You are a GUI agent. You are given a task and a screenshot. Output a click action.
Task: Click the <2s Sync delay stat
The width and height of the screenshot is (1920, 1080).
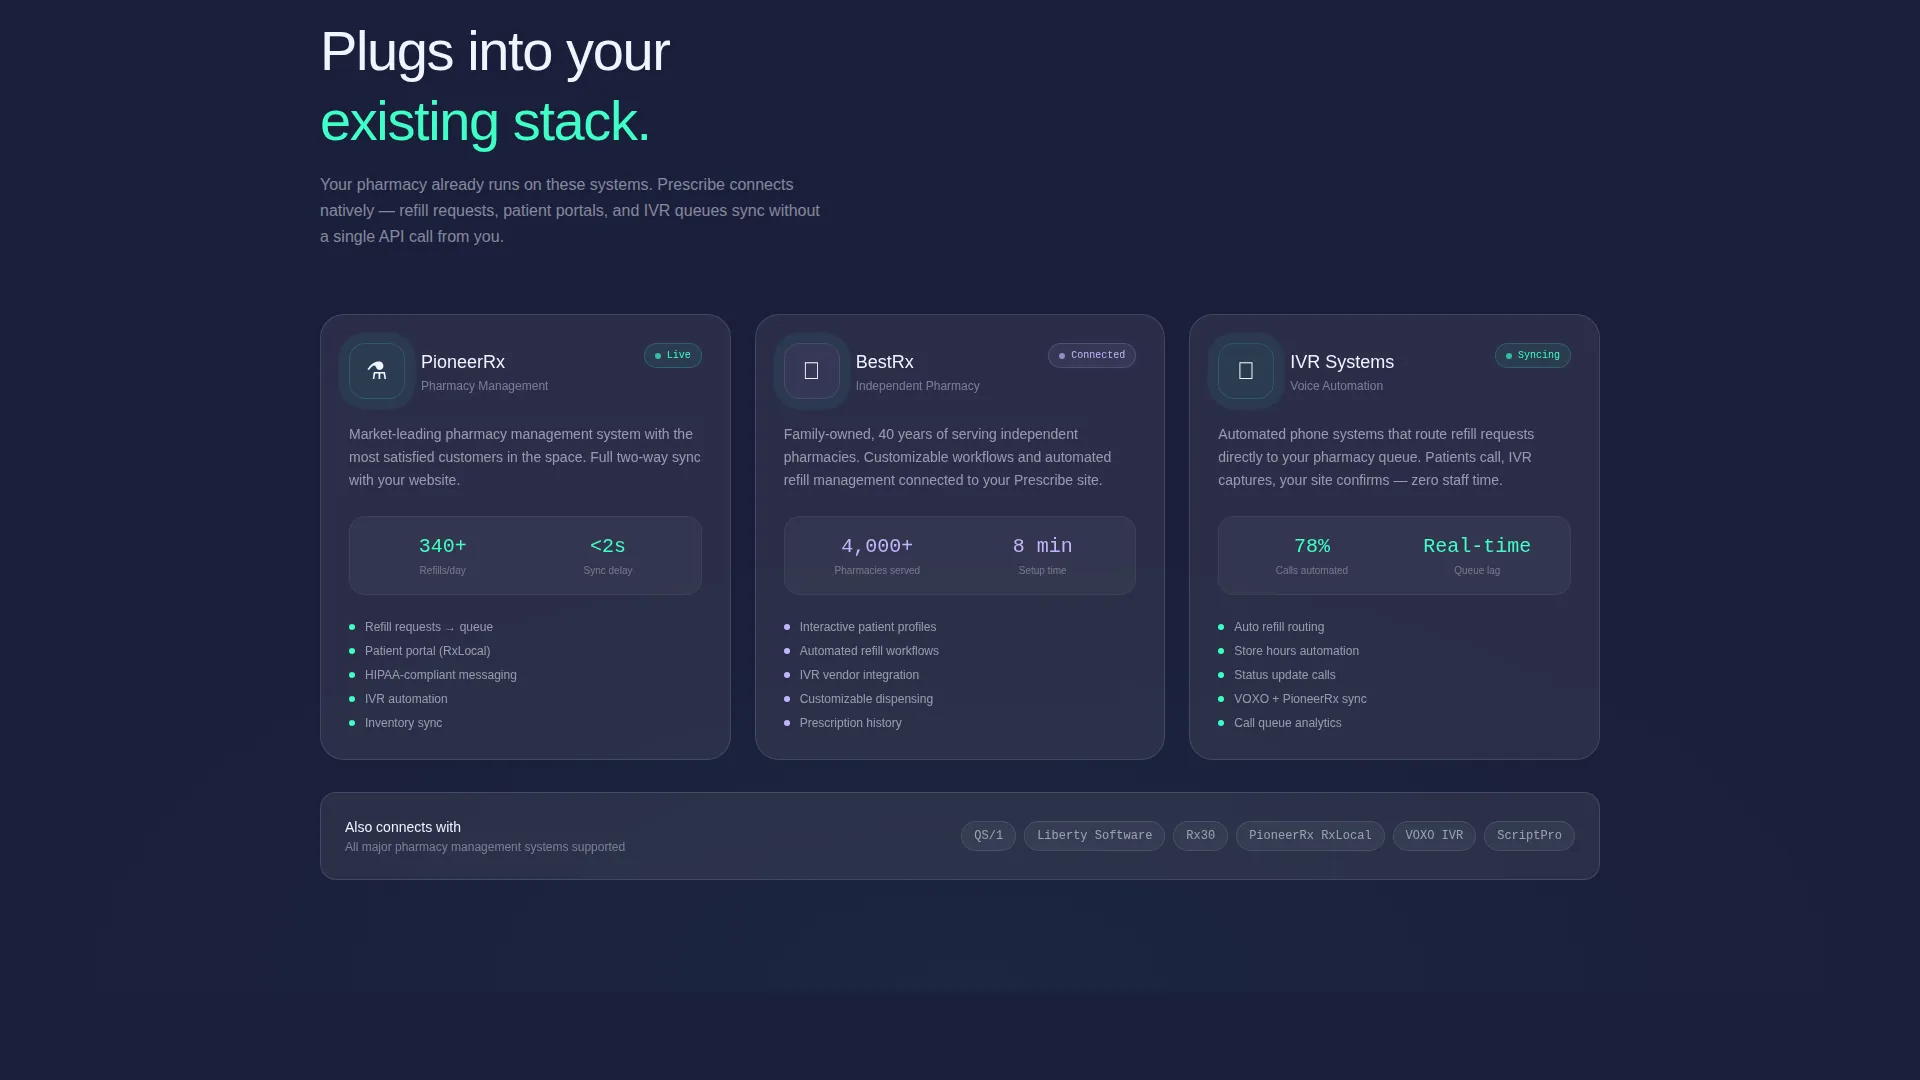(608, 556)
